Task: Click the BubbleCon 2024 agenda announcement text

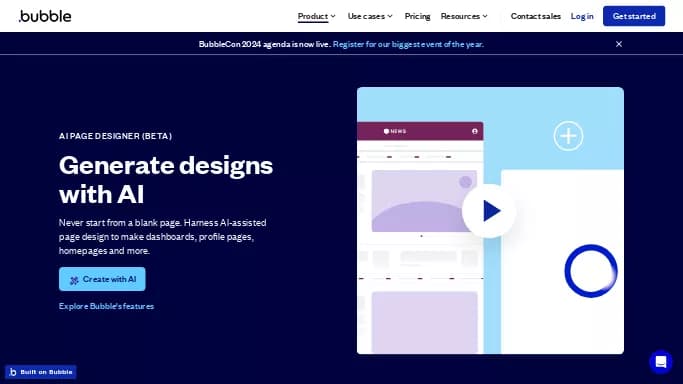Action: click(x=264, y=44)
